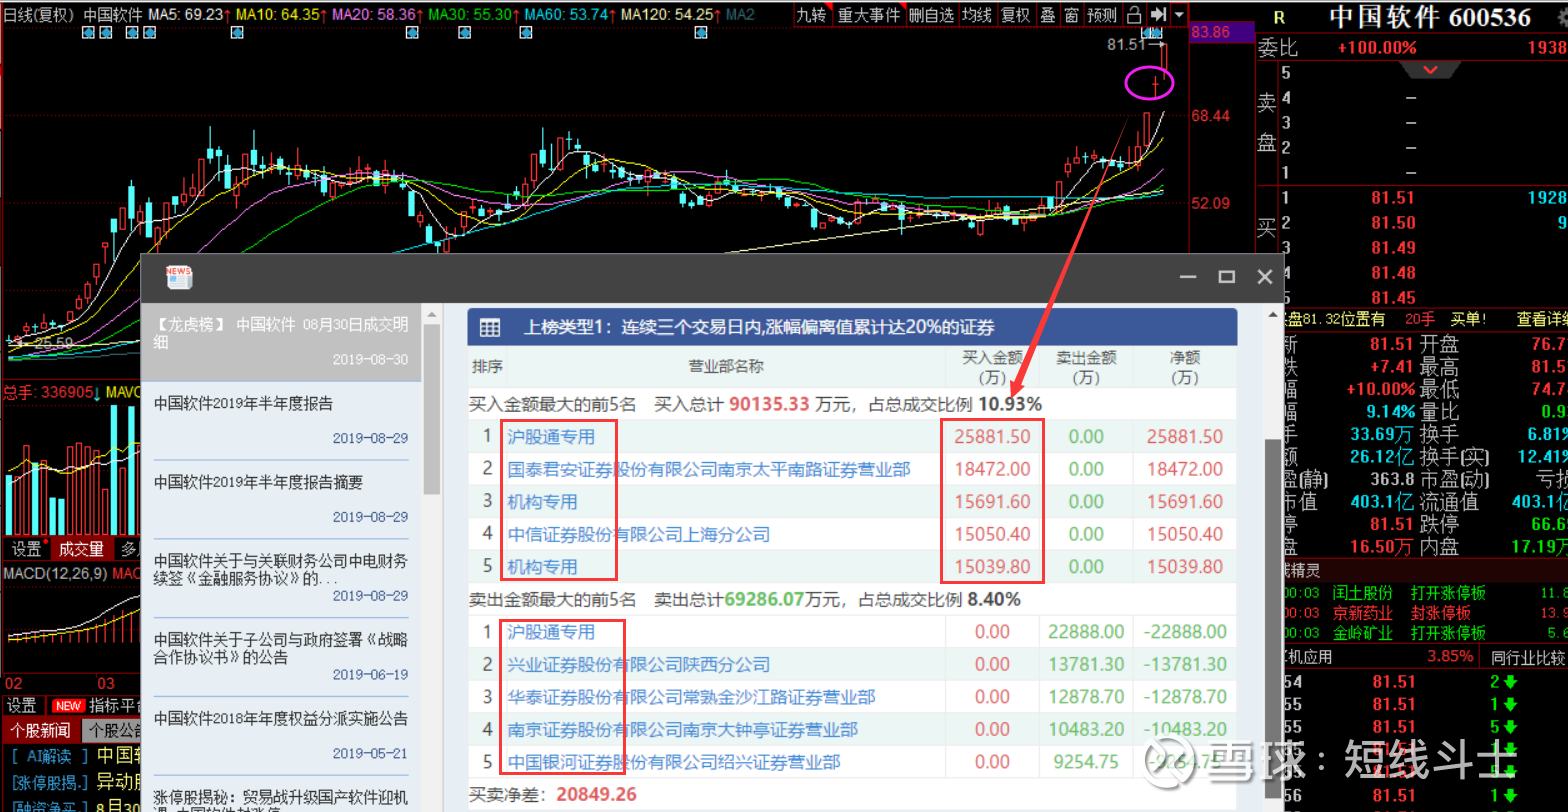Screen dimensions: 1568x812
Task: Click the 日线(复权) period label
Action: (x=38, y=15)
